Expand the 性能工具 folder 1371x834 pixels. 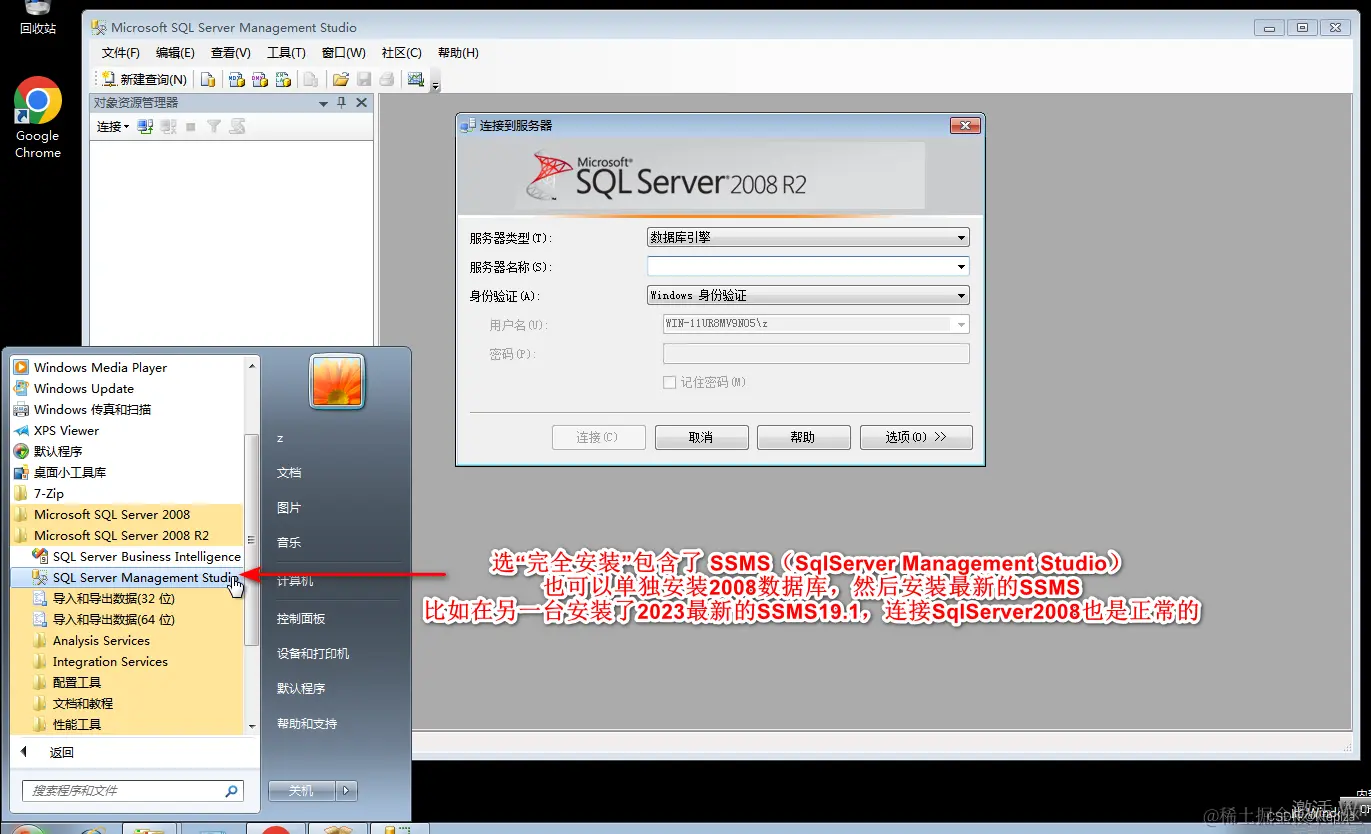pos(126,725)
